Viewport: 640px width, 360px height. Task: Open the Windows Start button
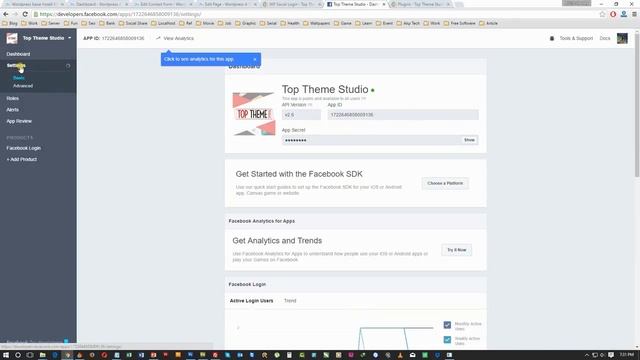coord(6,355)
